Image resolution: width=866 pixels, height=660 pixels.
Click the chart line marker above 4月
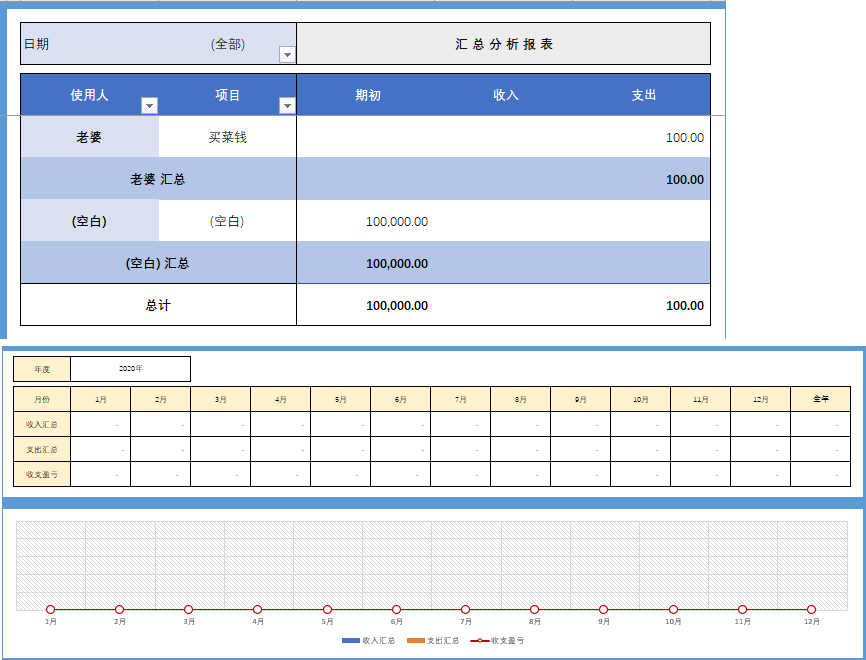(x=257, y=609)
